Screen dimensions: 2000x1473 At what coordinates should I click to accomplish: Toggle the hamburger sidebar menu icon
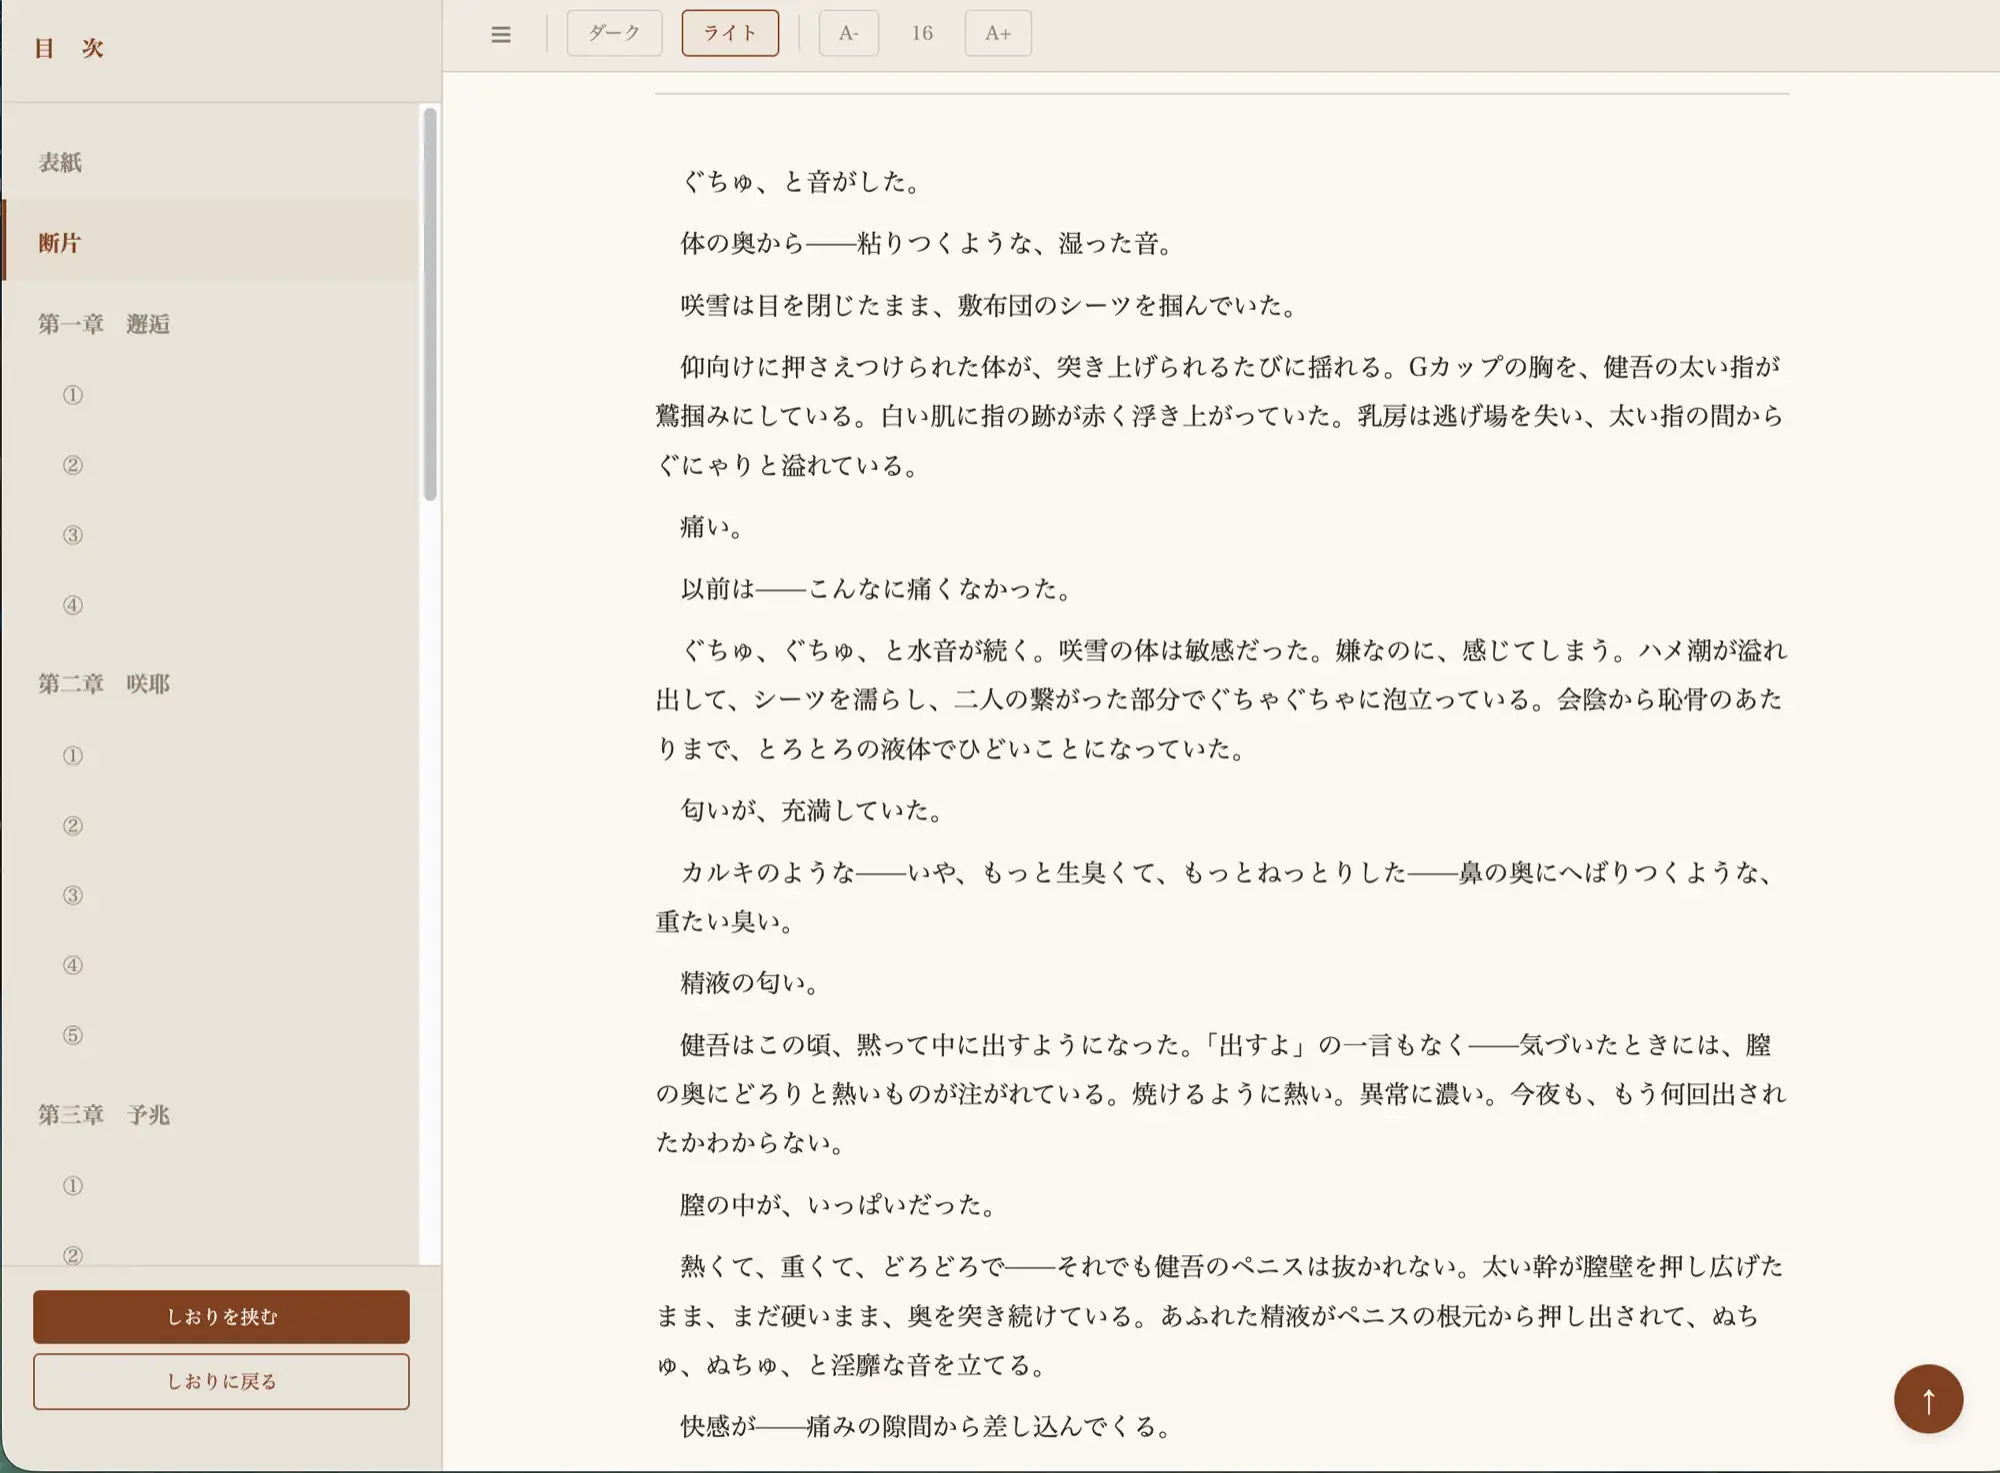501,35
